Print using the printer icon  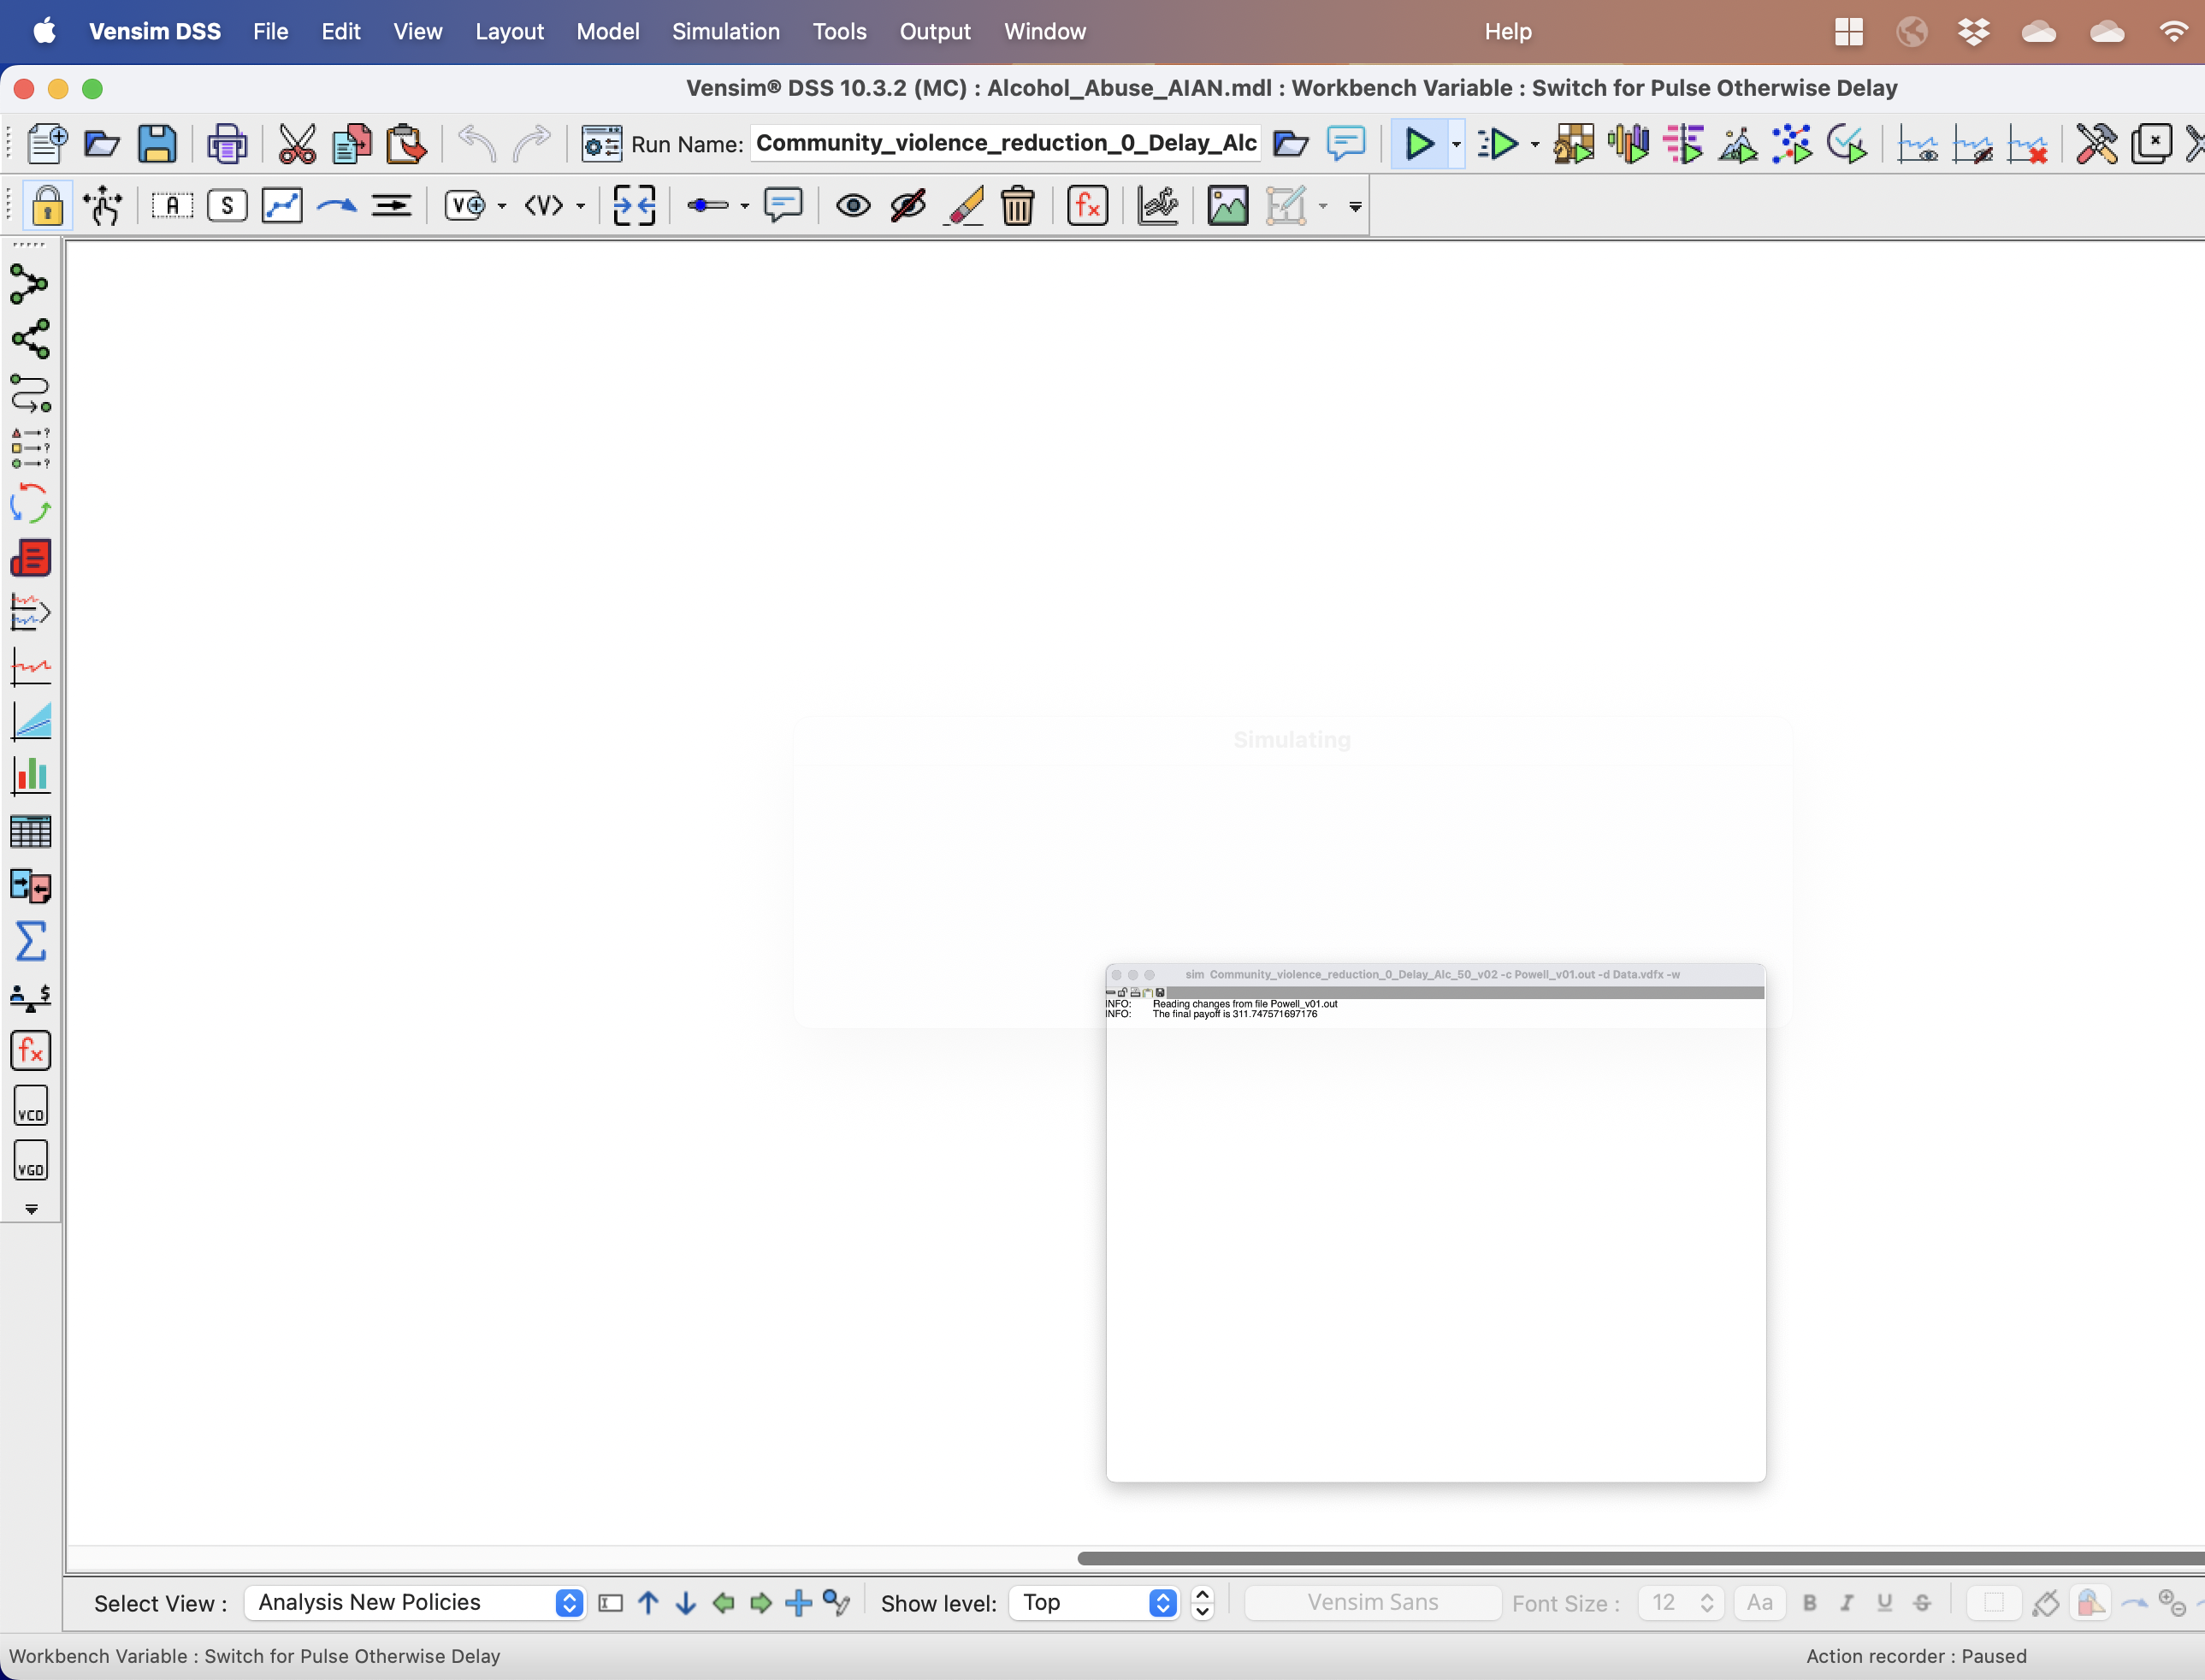[227, 144]
